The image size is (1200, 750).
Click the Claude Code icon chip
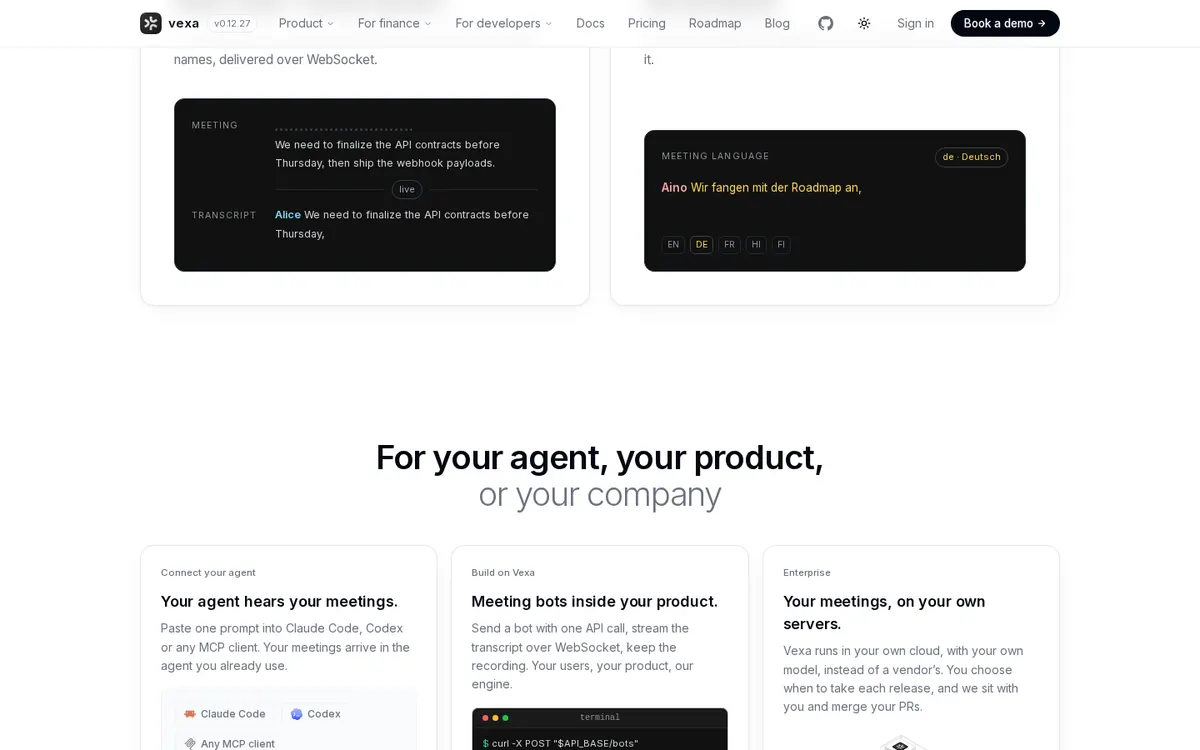[x=225, y=714]
